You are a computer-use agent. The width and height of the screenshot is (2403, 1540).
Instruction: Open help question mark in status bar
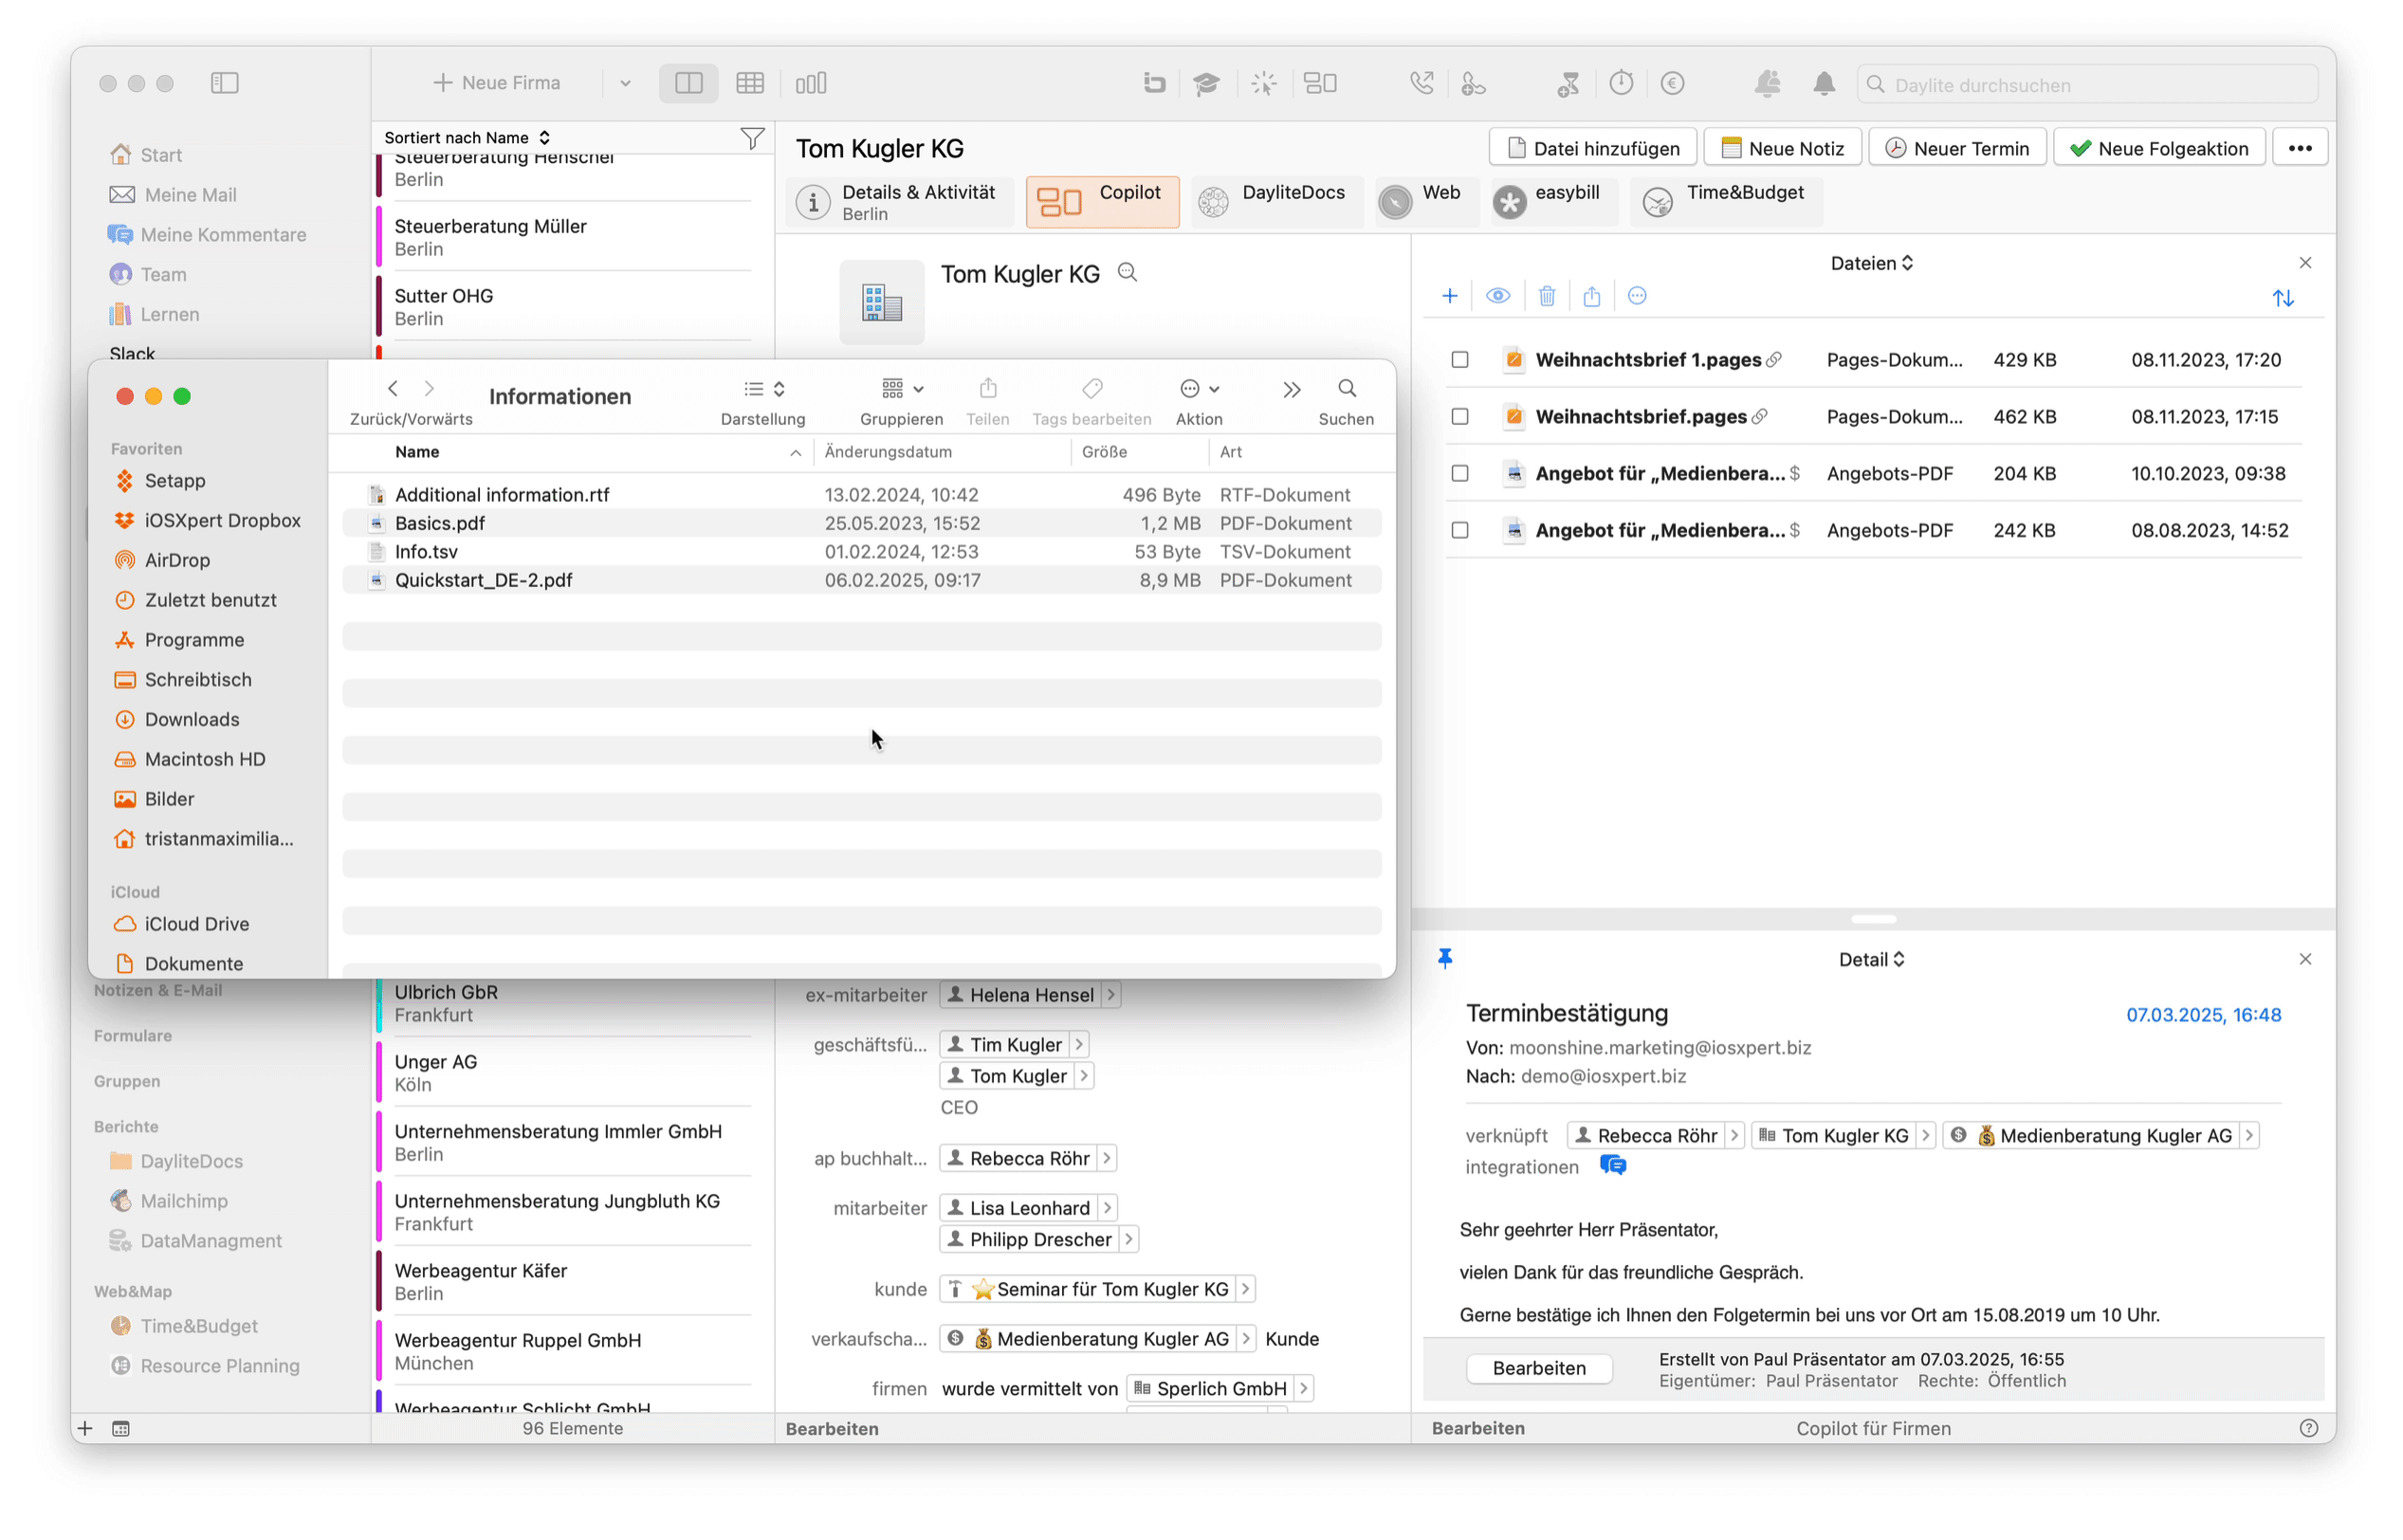(2308, 1428)
